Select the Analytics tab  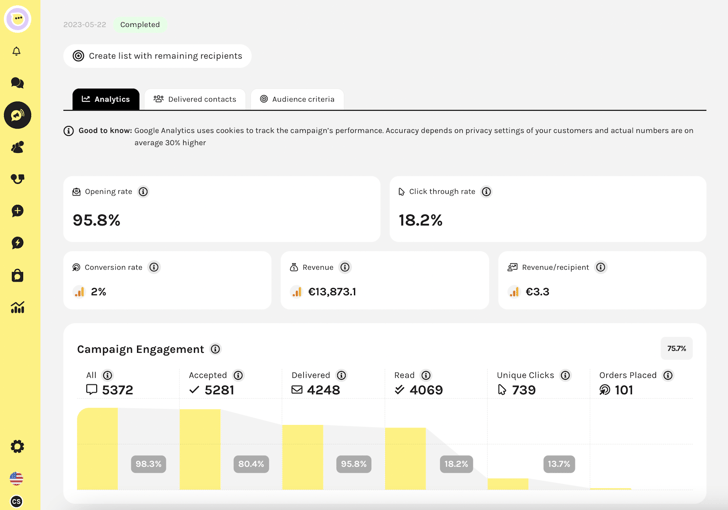[105, 99]
